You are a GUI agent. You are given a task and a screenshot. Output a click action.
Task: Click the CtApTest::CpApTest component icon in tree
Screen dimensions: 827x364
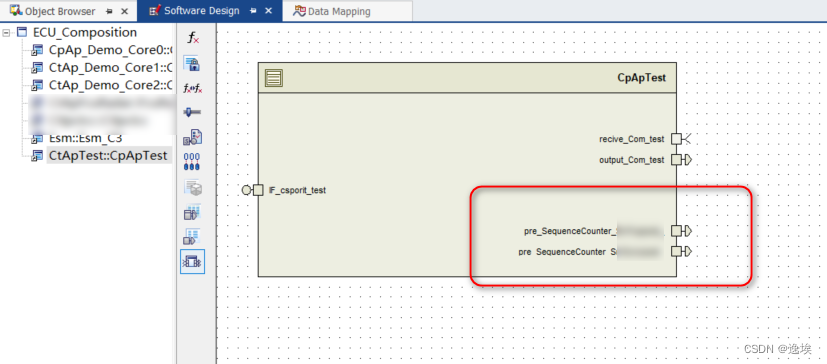[37, 156]
